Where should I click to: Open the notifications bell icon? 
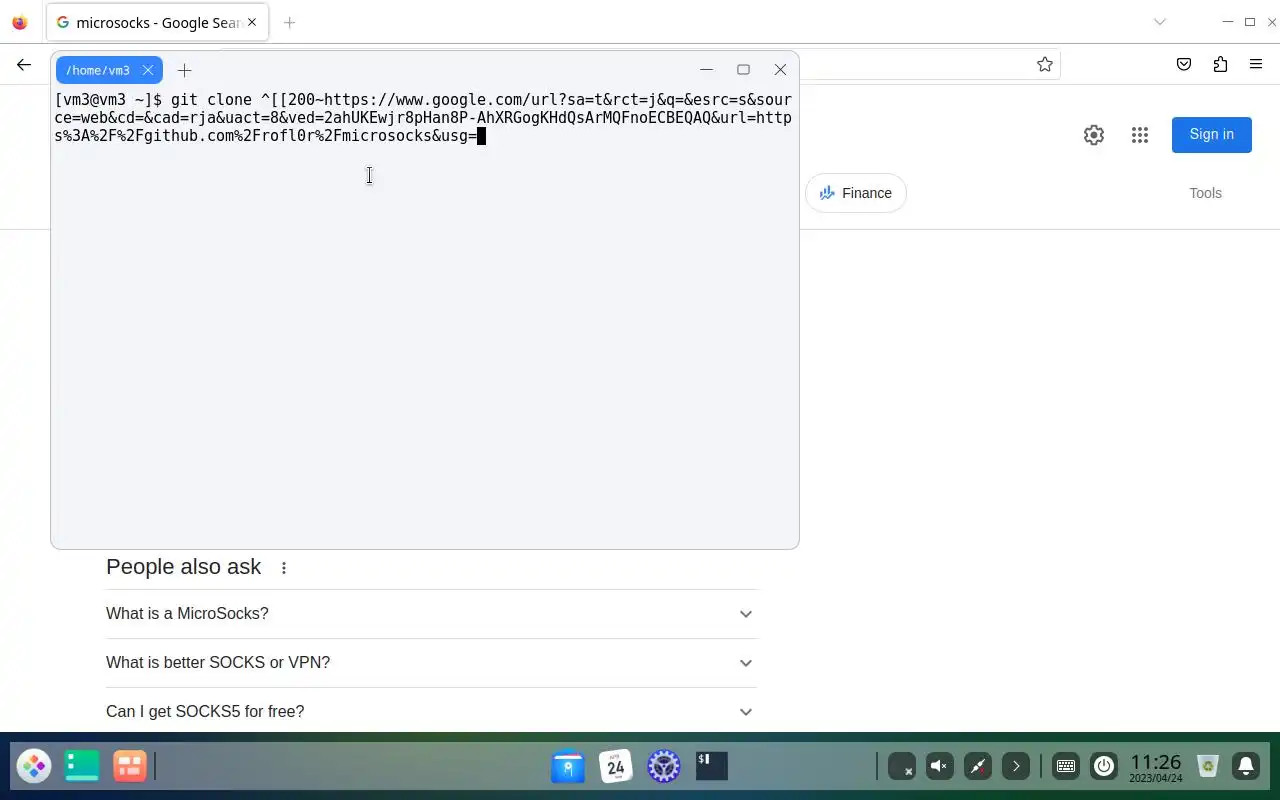click(x=1246, y=767)
